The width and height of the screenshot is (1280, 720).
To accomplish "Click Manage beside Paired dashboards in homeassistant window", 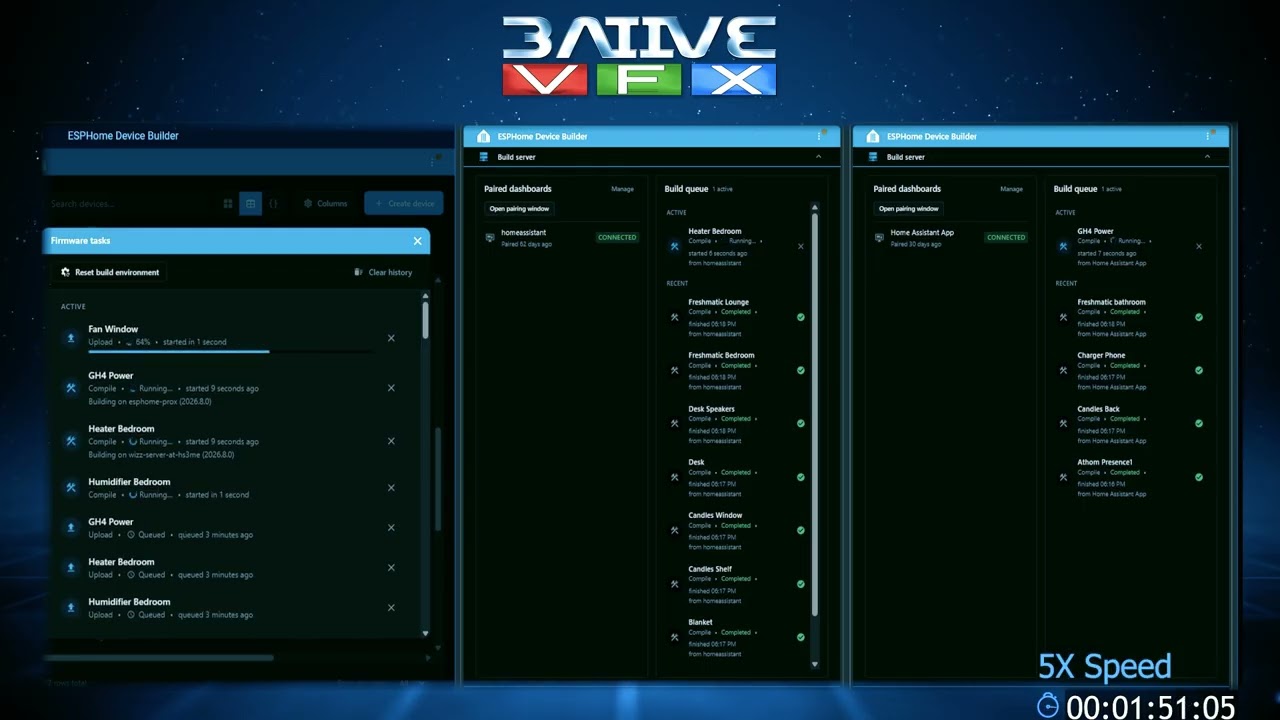I will (x=622, y=189).
